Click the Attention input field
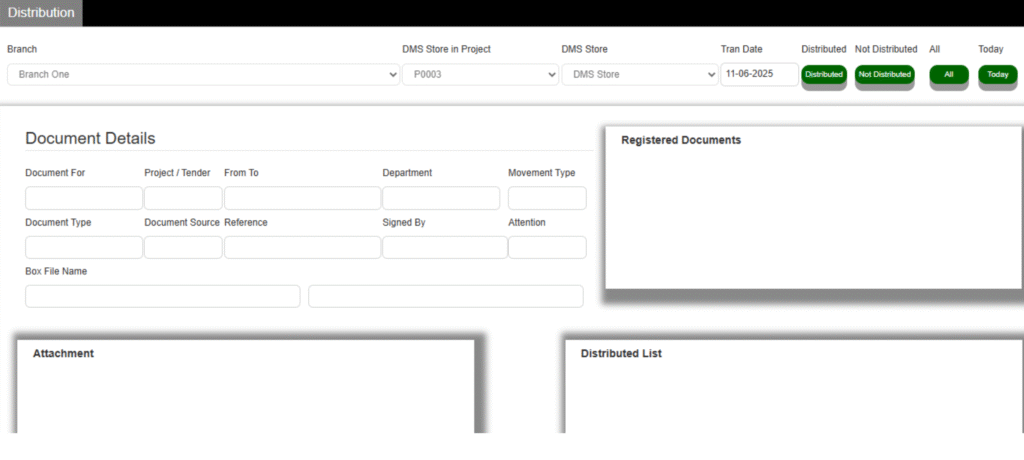 pyautogui.click(x=547, y=247)
